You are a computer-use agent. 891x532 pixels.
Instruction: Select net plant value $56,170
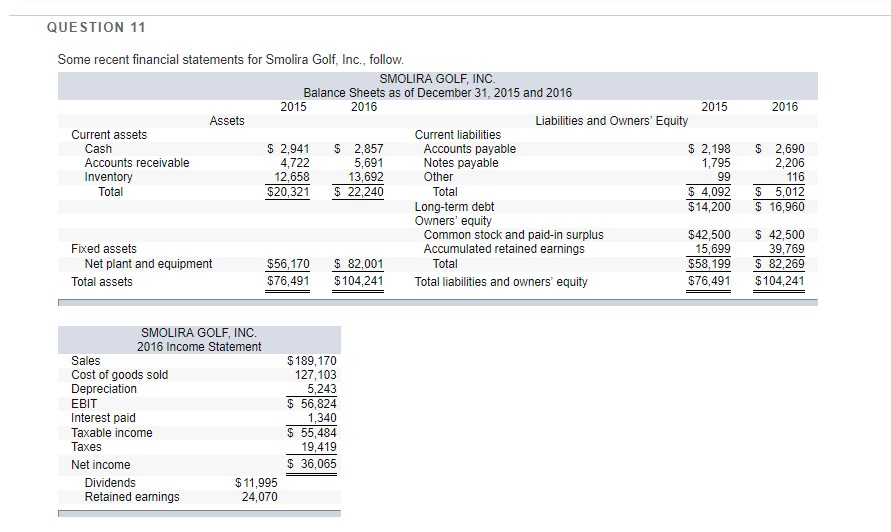[x=289, y=264]
